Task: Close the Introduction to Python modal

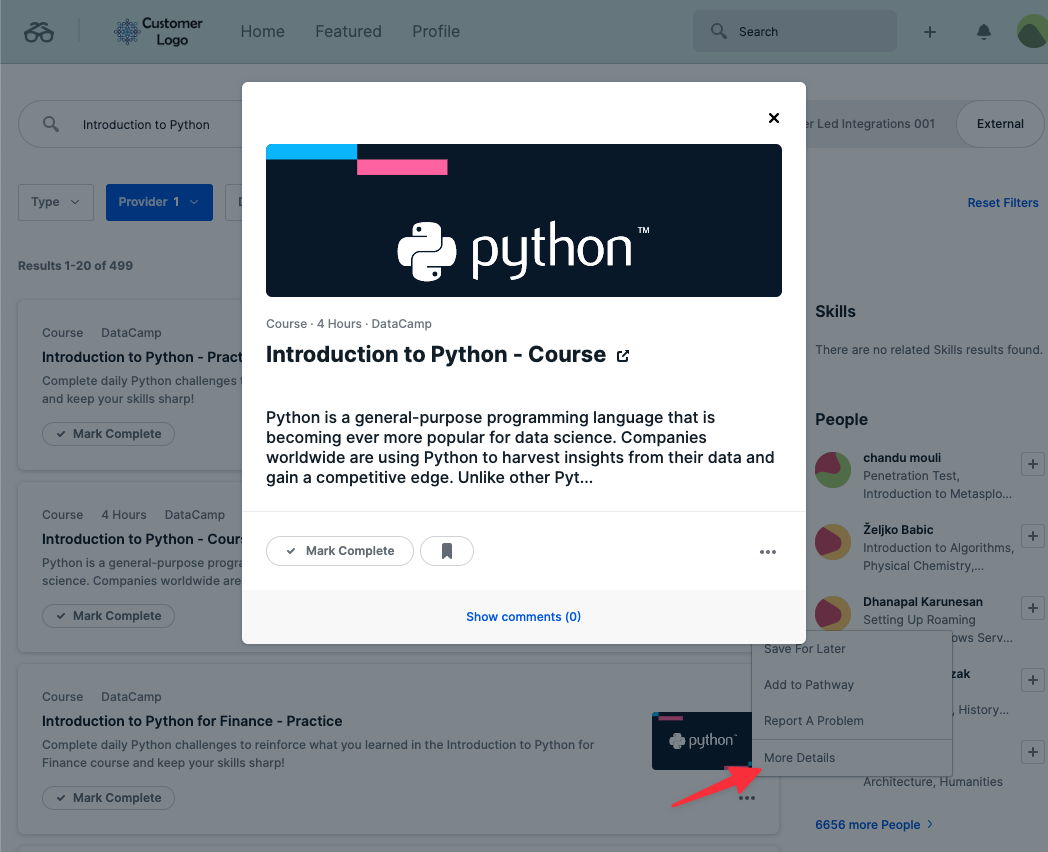Action: tap(774, 118)
